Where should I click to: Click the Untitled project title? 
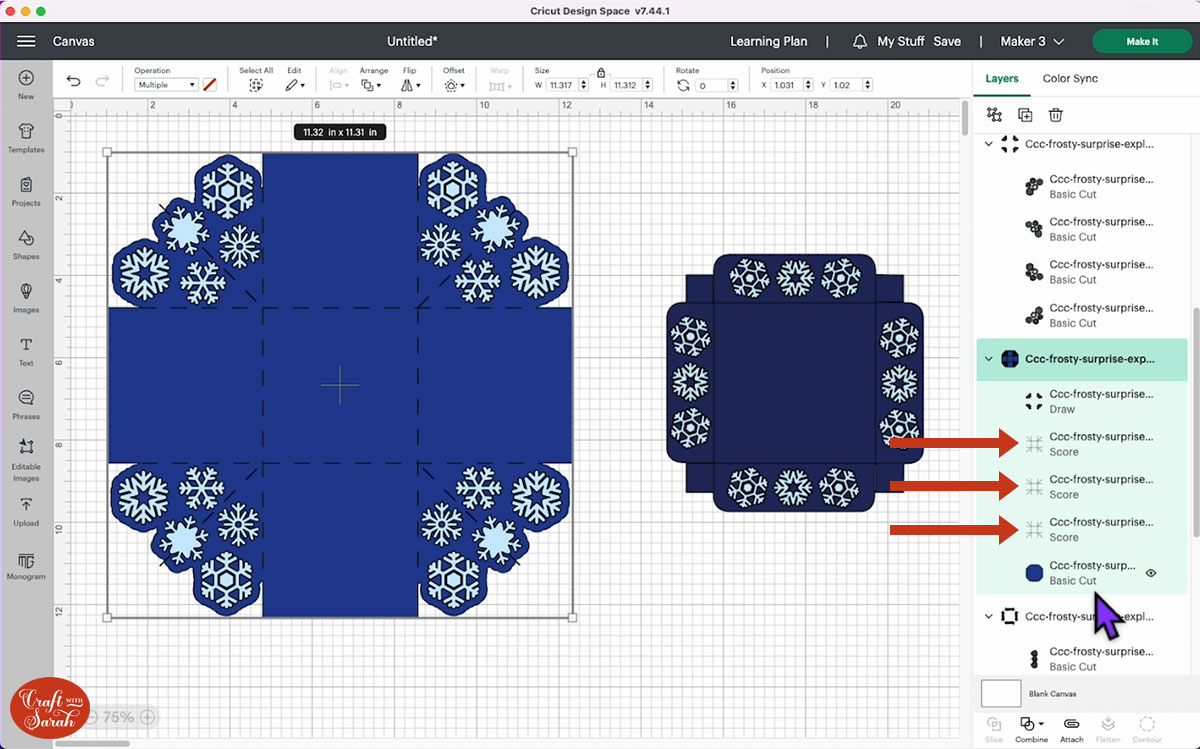click(x=412, y=41)
